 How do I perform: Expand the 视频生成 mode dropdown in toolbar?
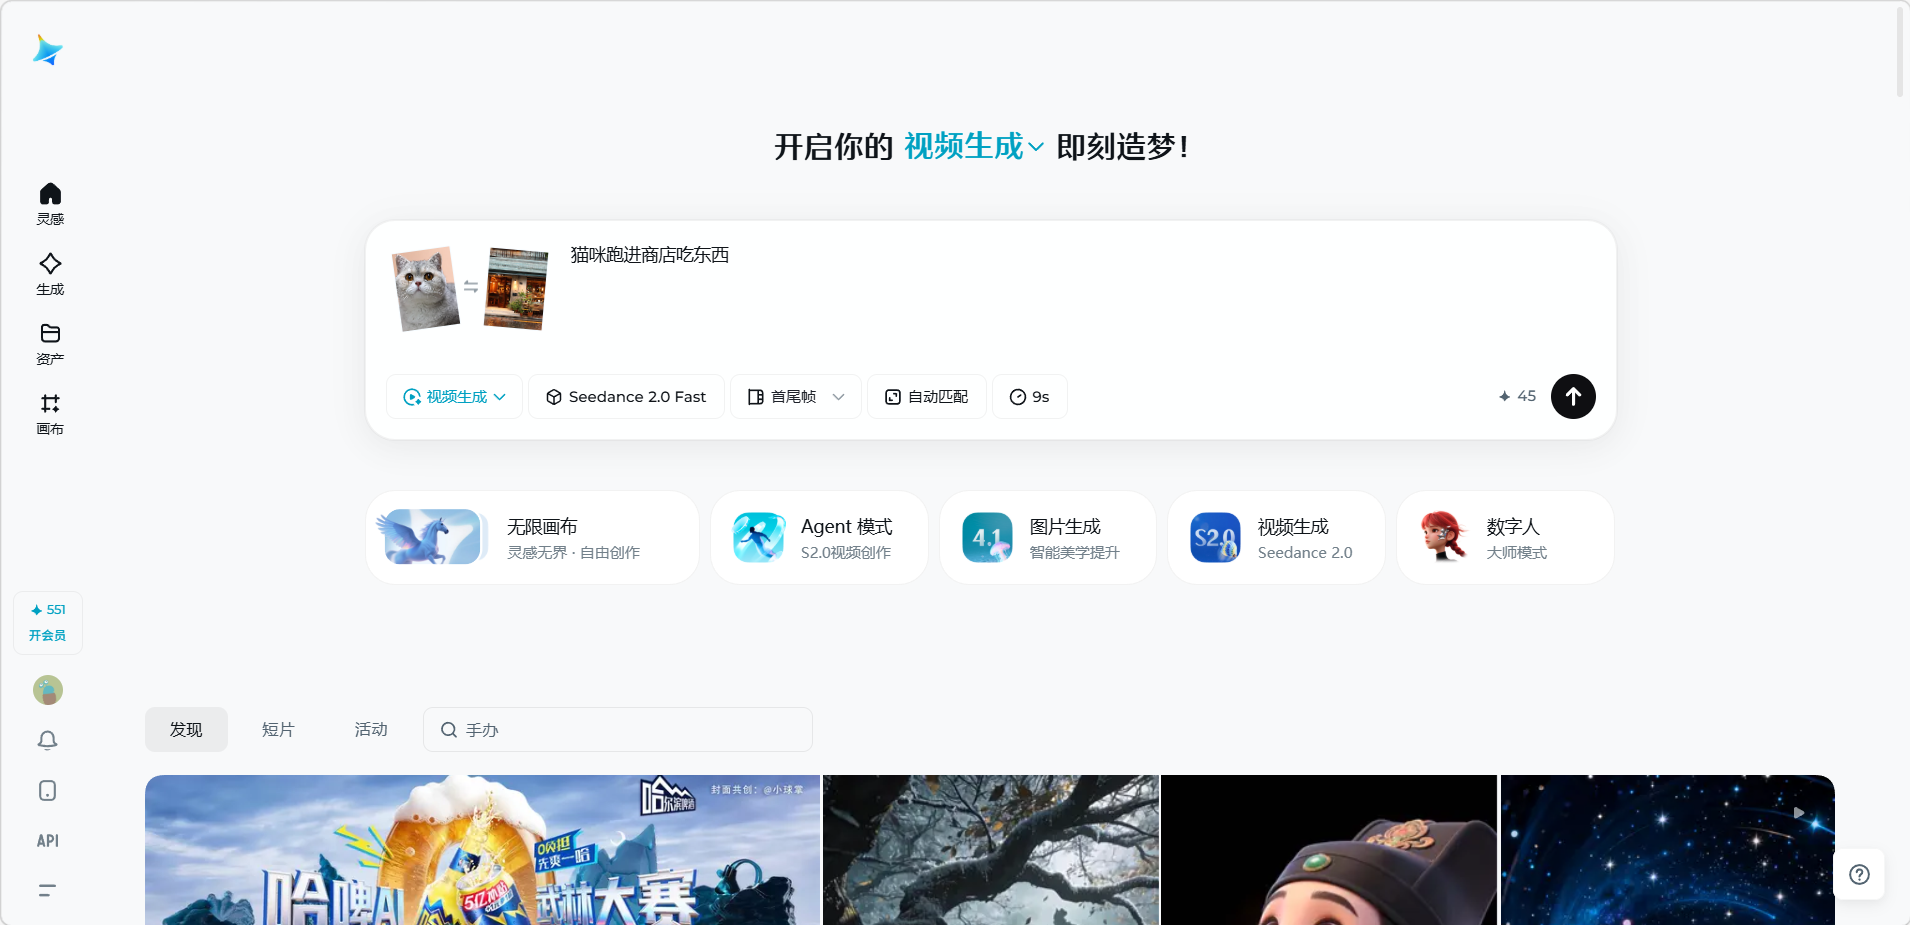[455, 397]
